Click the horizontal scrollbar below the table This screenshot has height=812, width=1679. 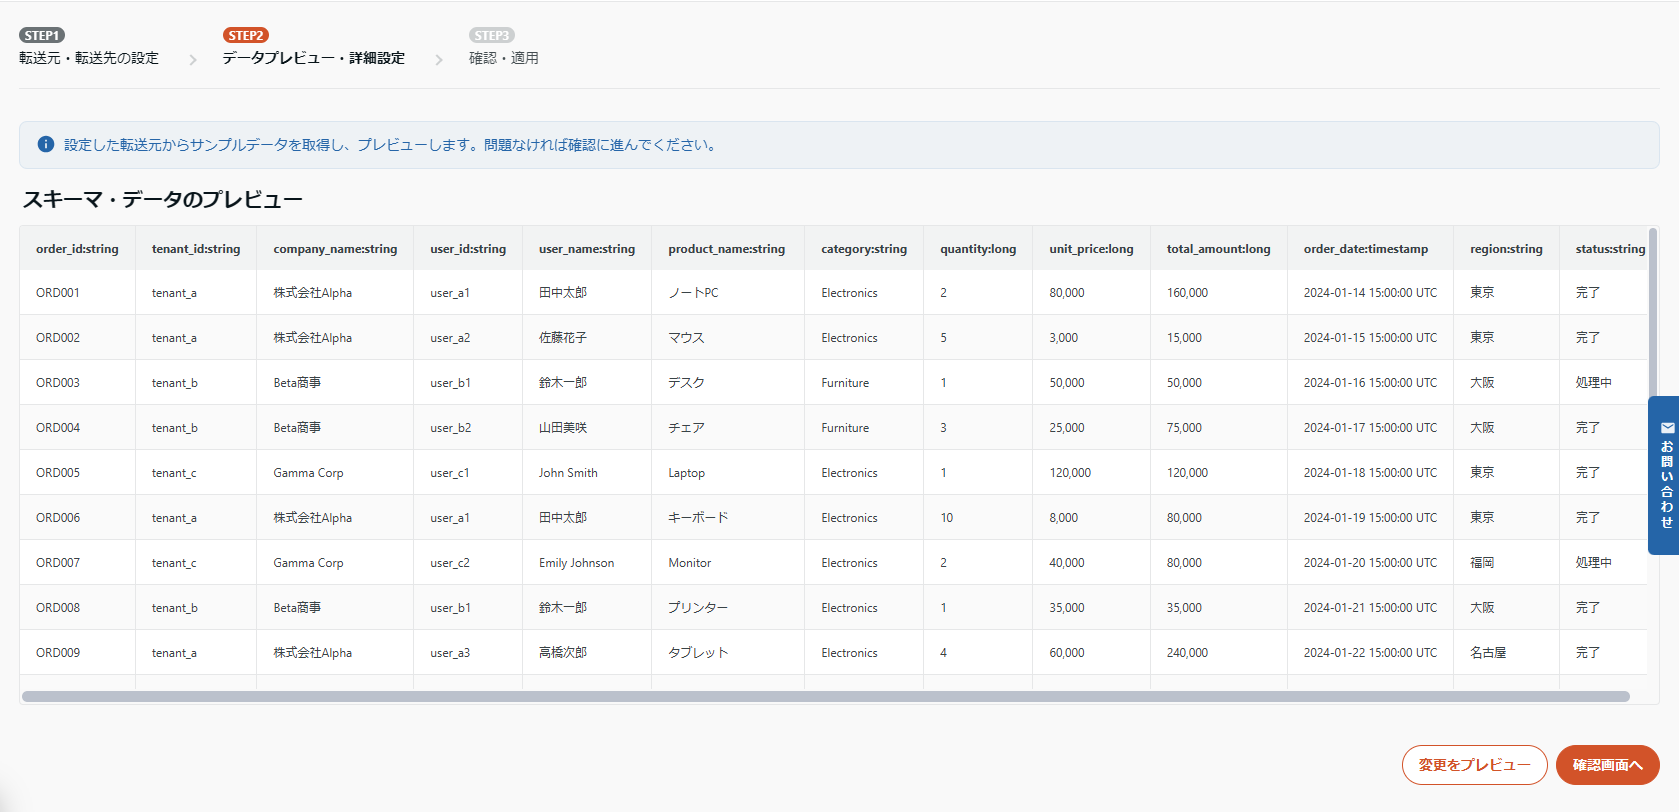825,696
